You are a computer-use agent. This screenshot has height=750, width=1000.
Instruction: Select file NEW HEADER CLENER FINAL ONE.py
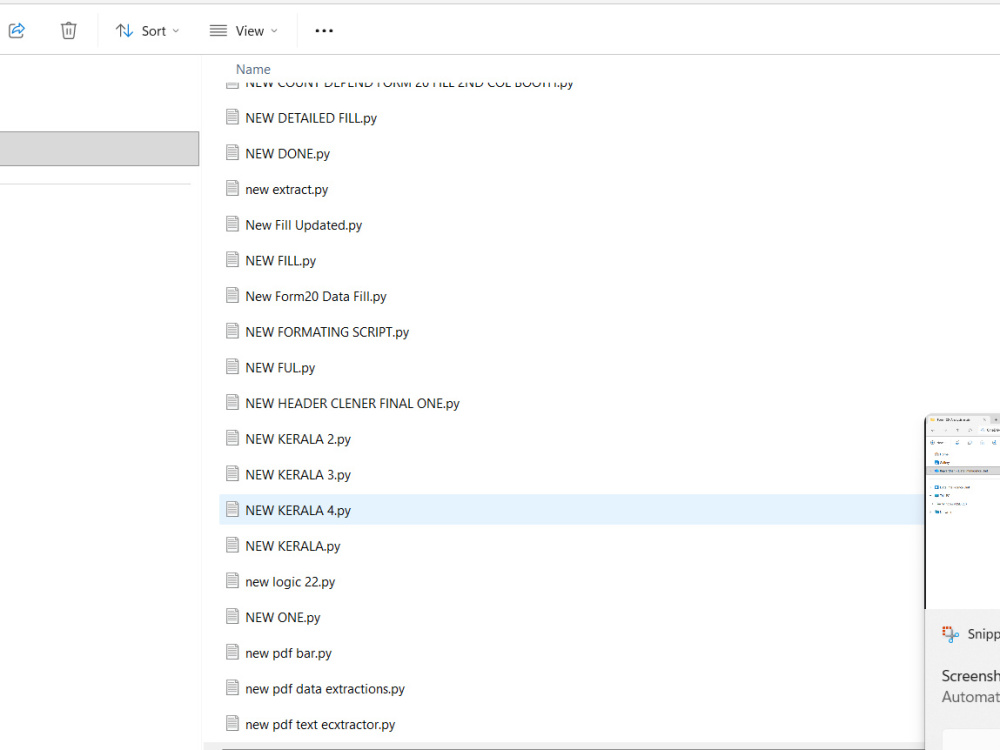(352, 404)
